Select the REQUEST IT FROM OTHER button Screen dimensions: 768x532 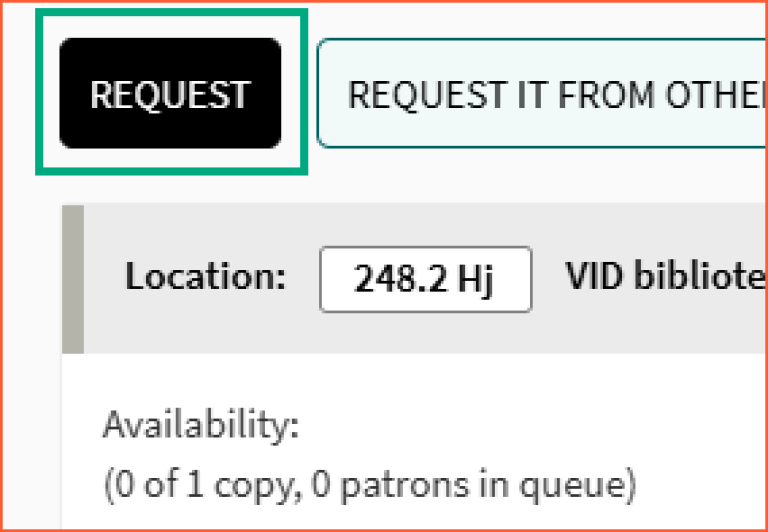542,93
